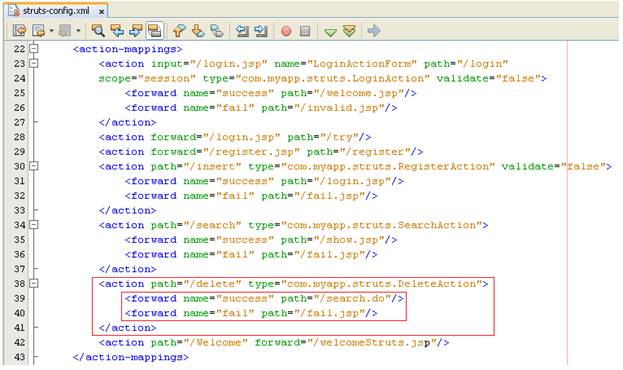Click the "/insert" path value

click(213, 167)
